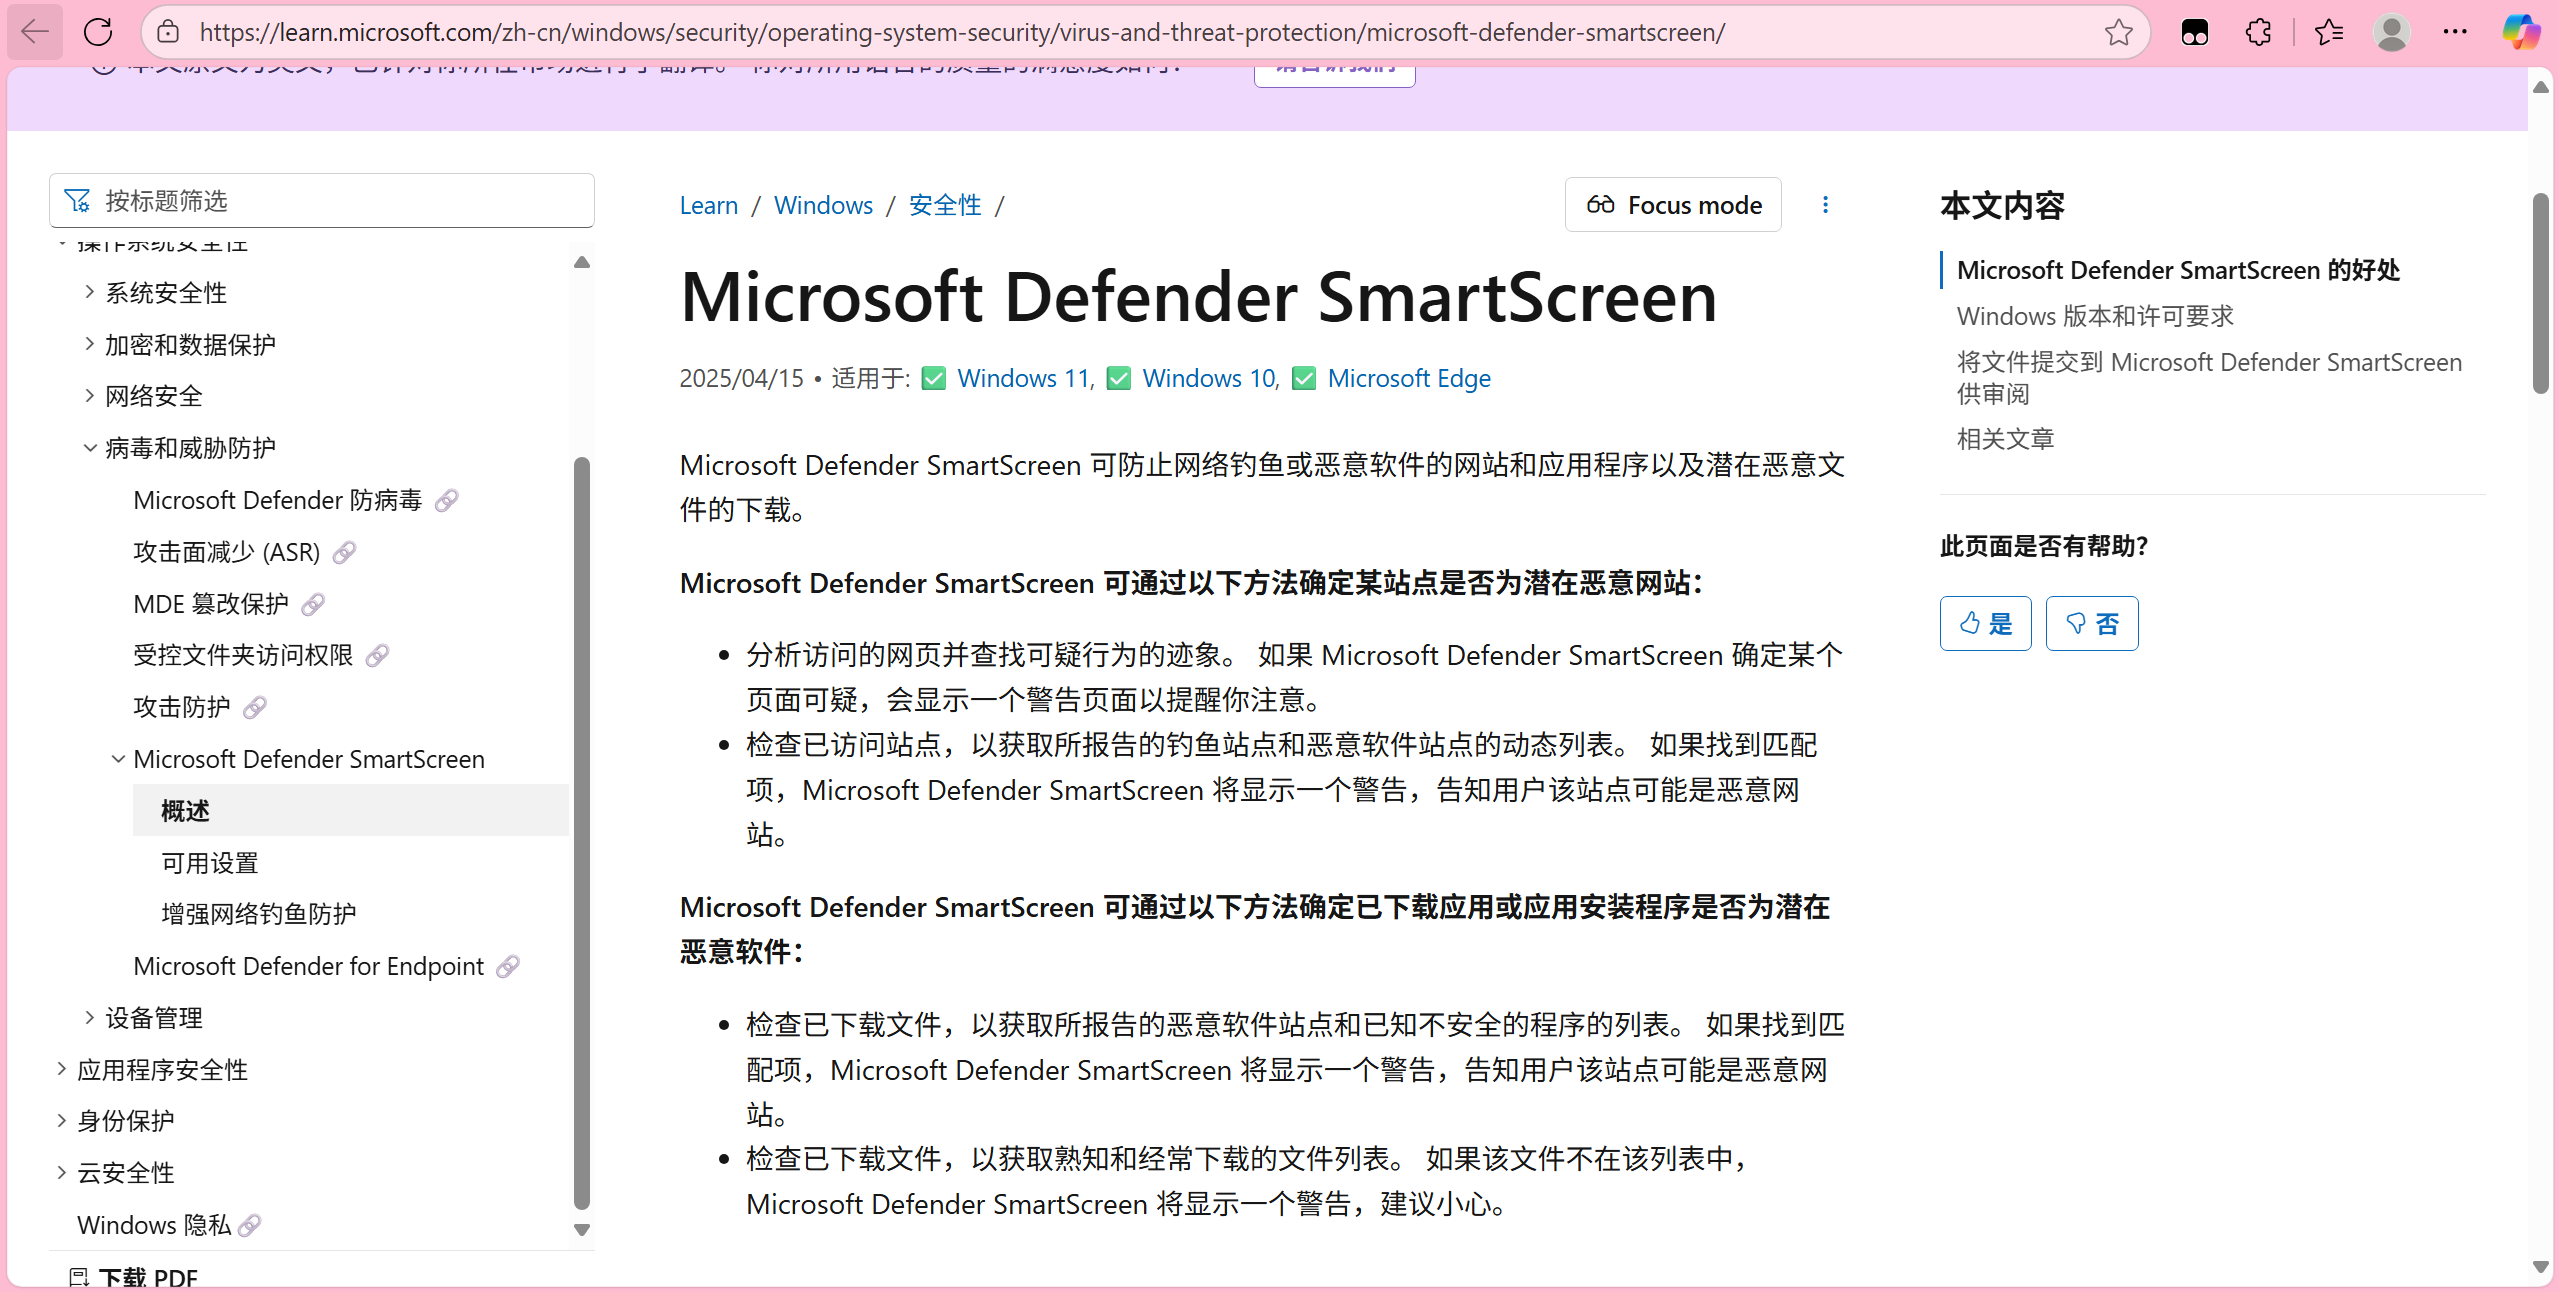Expand the 应用程序安全性 tree node
The image size is (2559, 1292).
point(61,1069)
